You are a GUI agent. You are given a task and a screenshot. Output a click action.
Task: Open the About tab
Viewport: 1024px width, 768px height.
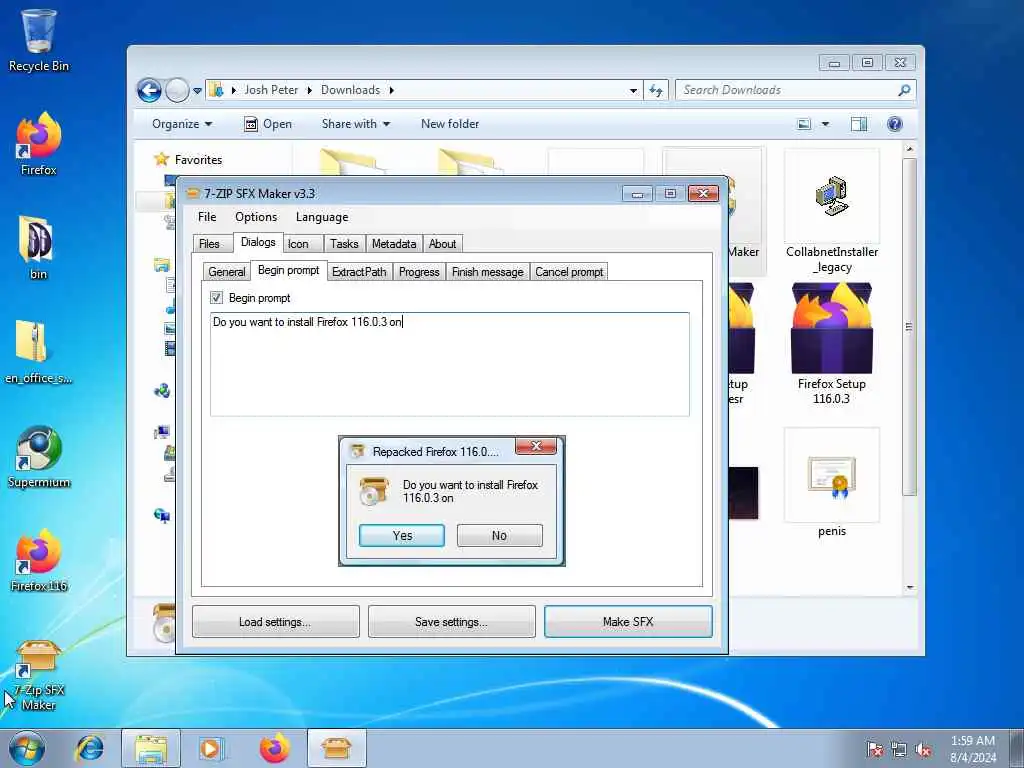(x=443, y=244)
